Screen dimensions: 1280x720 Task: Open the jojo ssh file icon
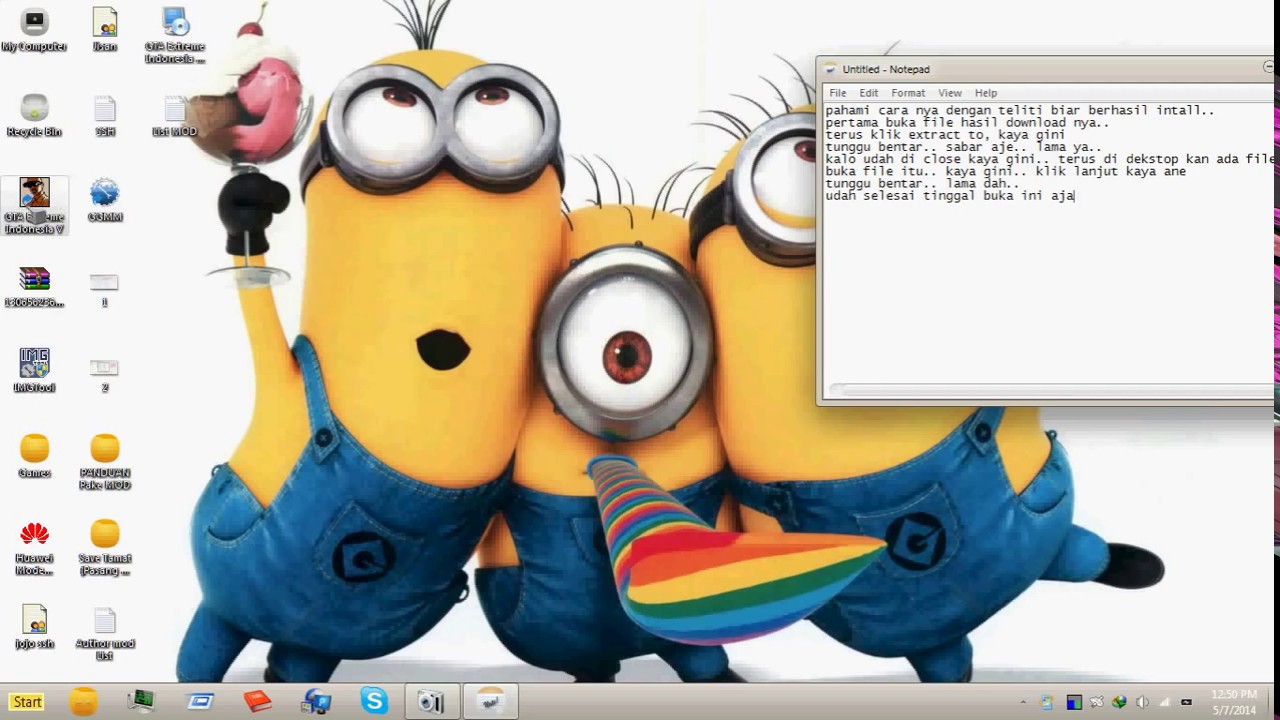(34, 628)
